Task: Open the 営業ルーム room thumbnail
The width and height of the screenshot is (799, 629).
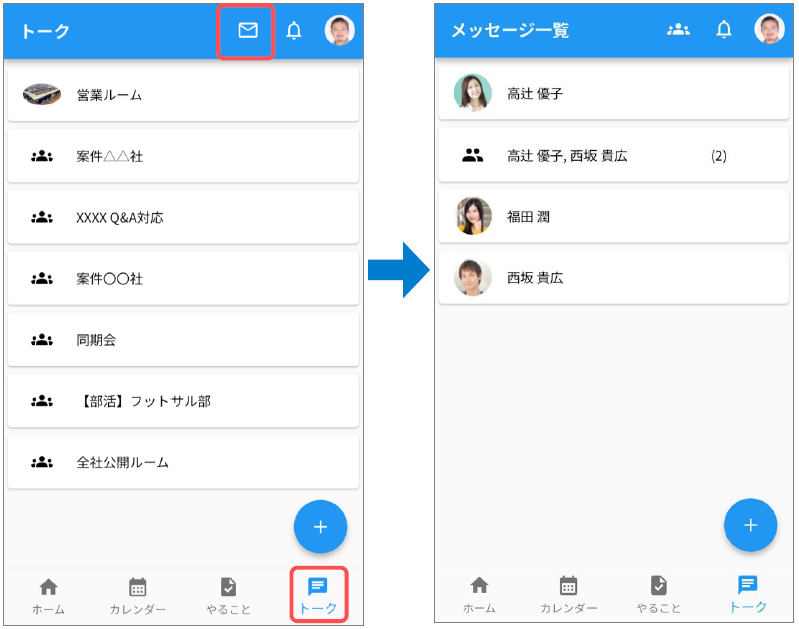Action: pyautogui.click(x=42, y=94)
